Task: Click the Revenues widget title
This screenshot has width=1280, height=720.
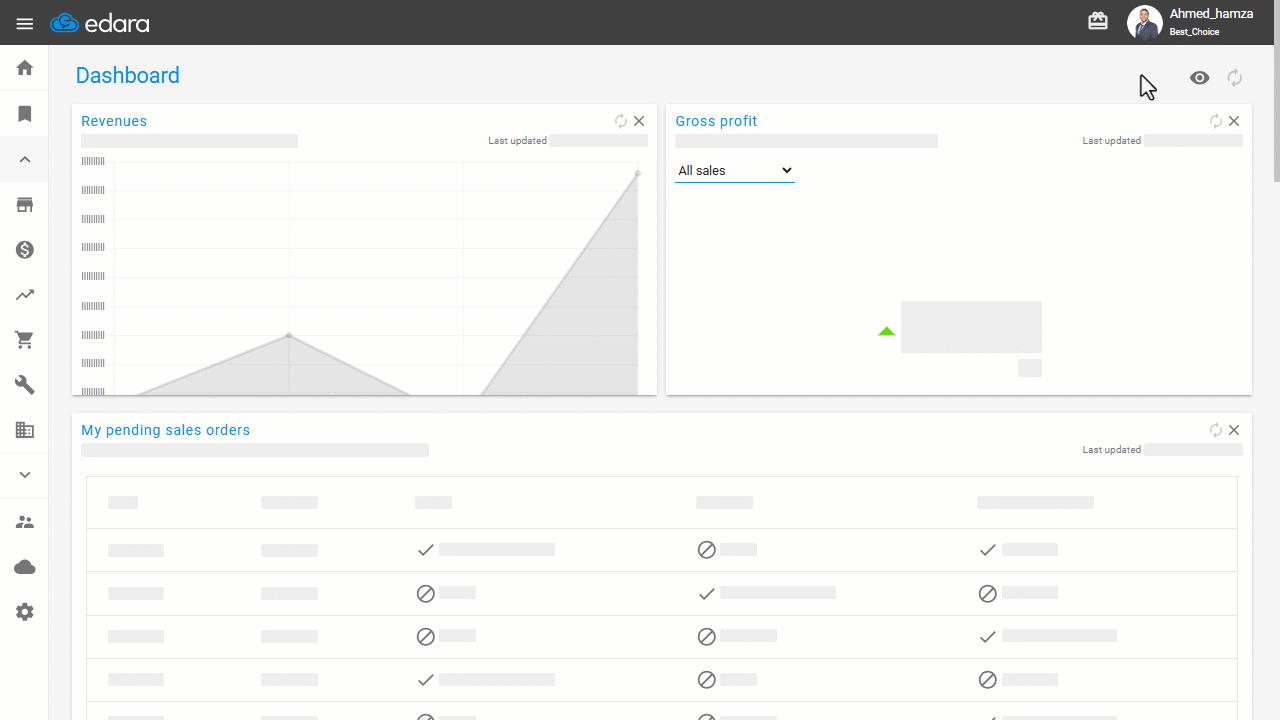Action: (114, 121)
